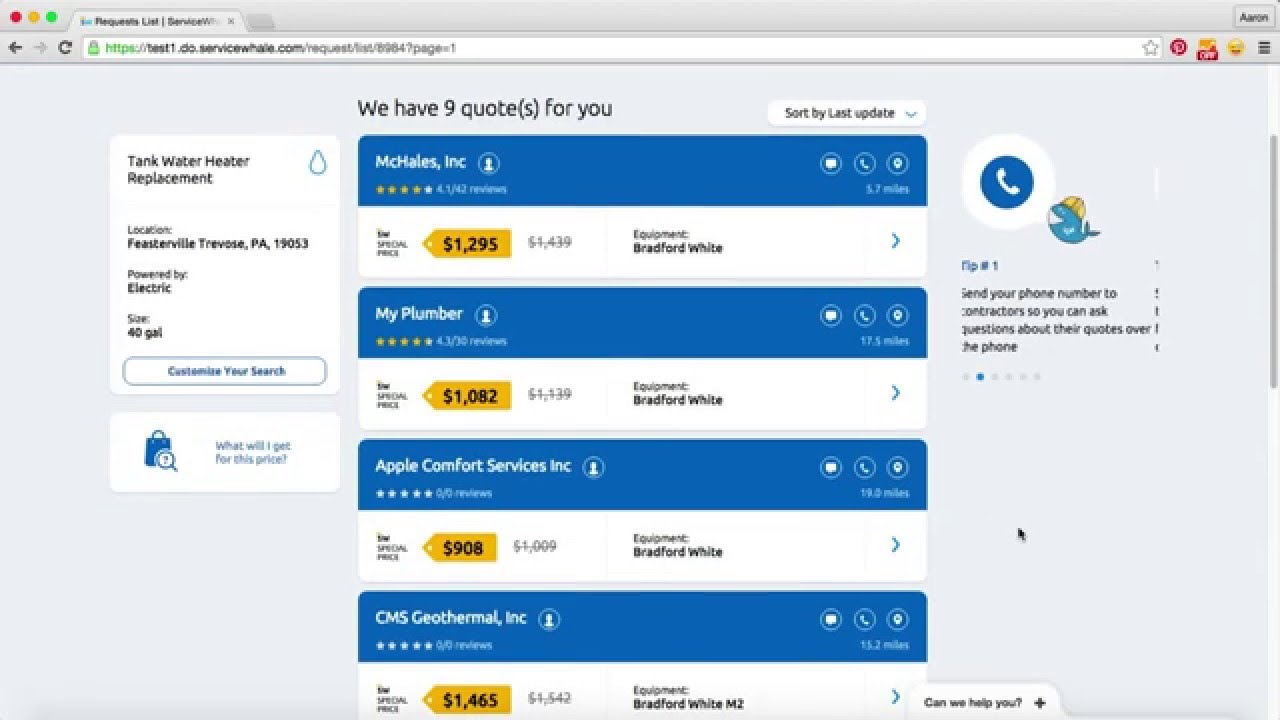1280x720 pixels.
Task: Open CMS Geothermal profile icon
Action: [549, 619]
